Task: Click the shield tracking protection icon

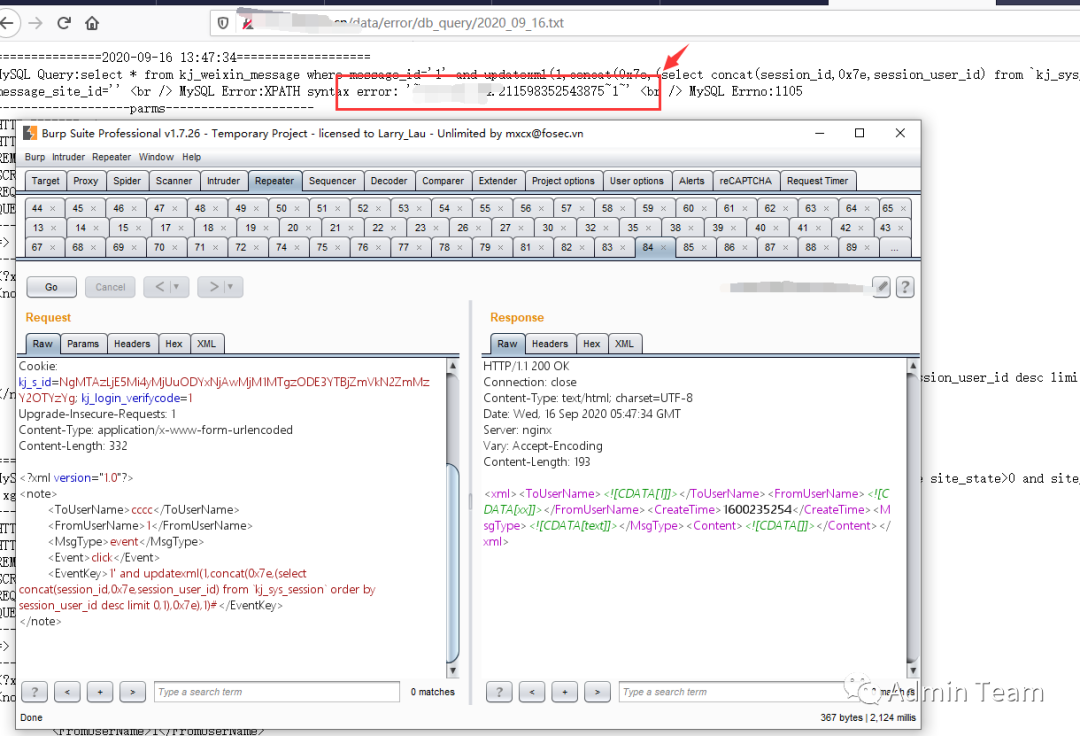Action: coord(223,23)
